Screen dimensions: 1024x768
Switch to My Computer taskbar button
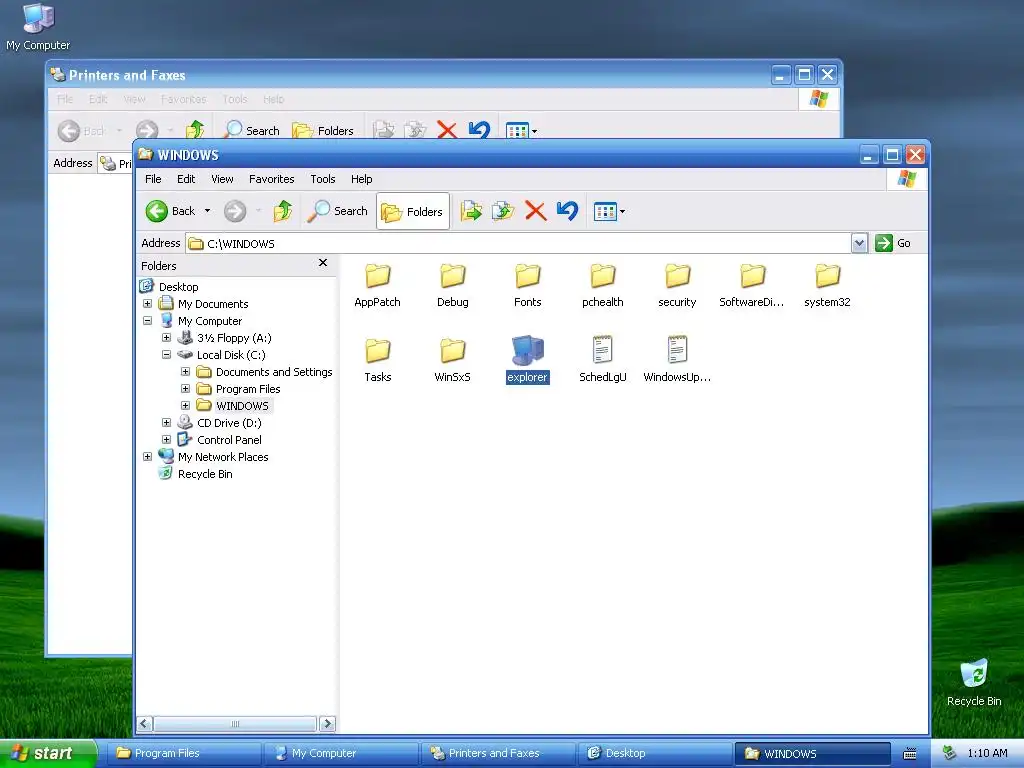(x=340, y=754)
